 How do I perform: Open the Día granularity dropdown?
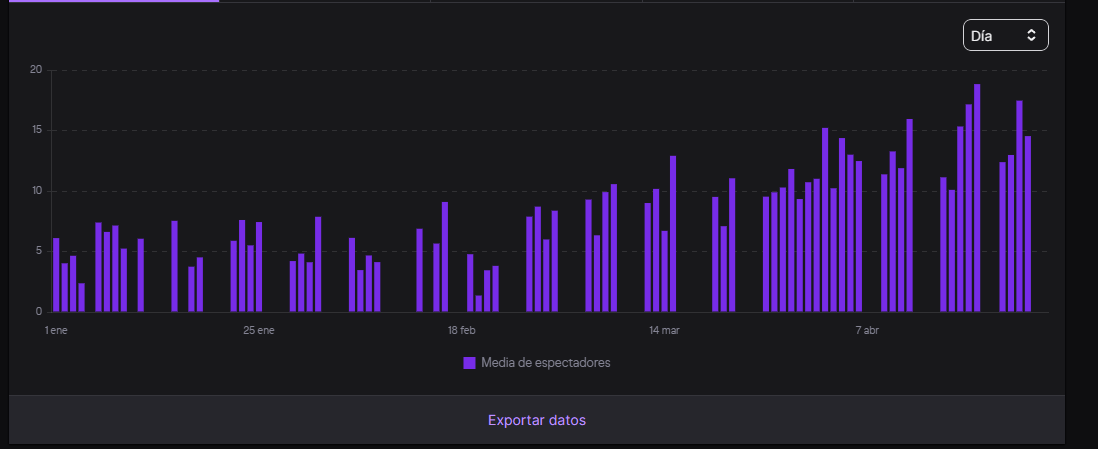[1006, 35]
